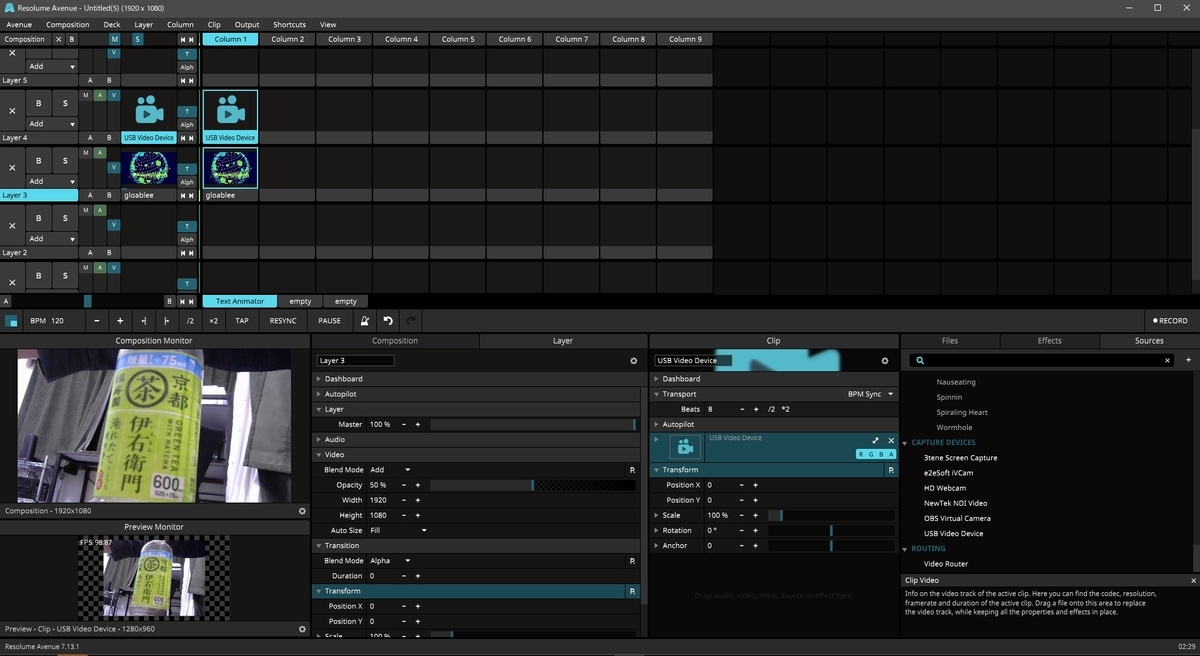Halve BPM with /2 button
Image resolution: width=1200 pixels, height=656 pixels.
(x=190, y=321)
